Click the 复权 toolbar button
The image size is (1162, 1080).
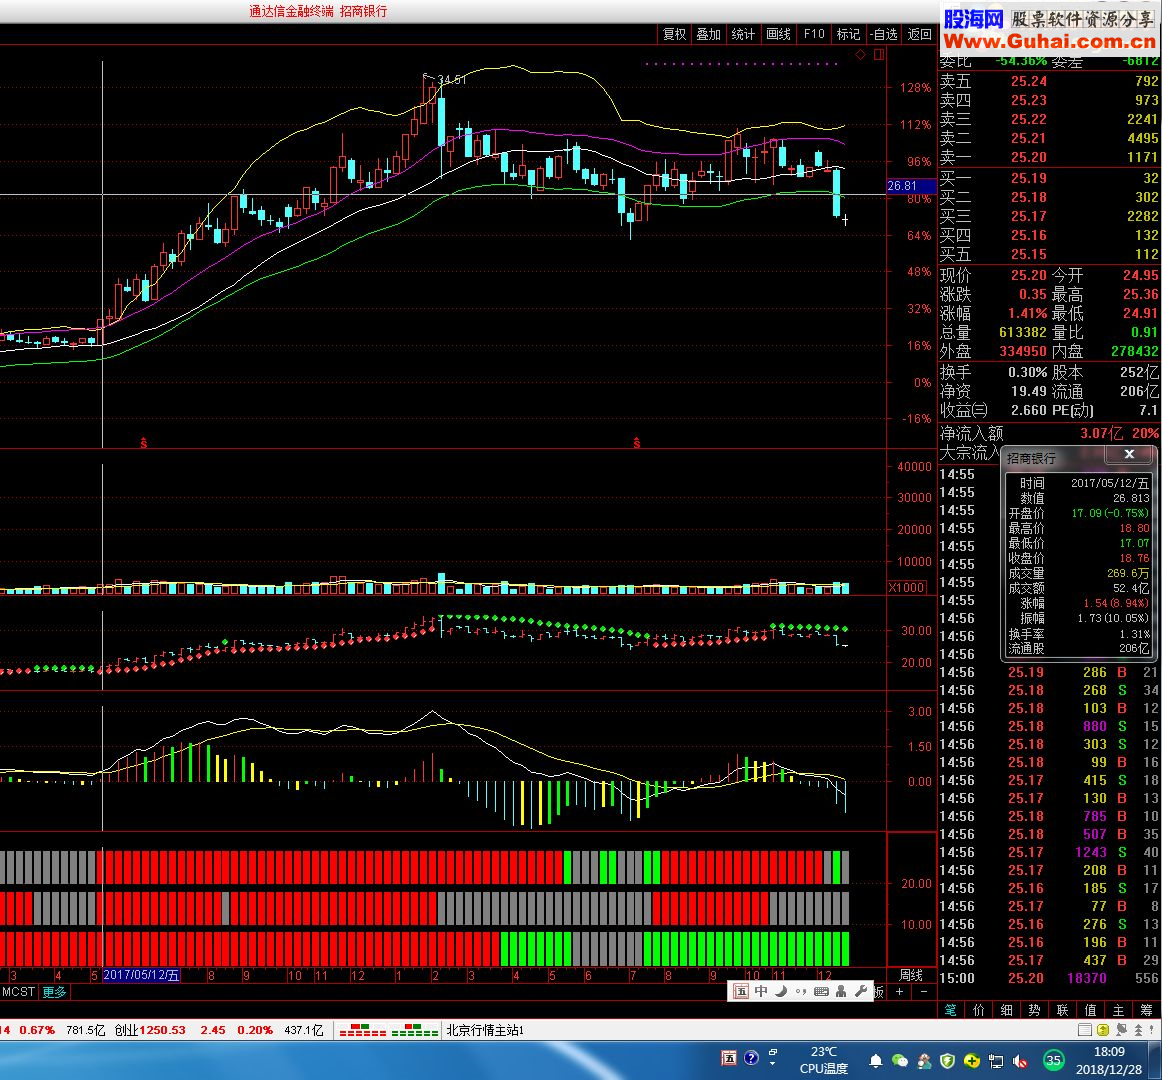point(674,34)
